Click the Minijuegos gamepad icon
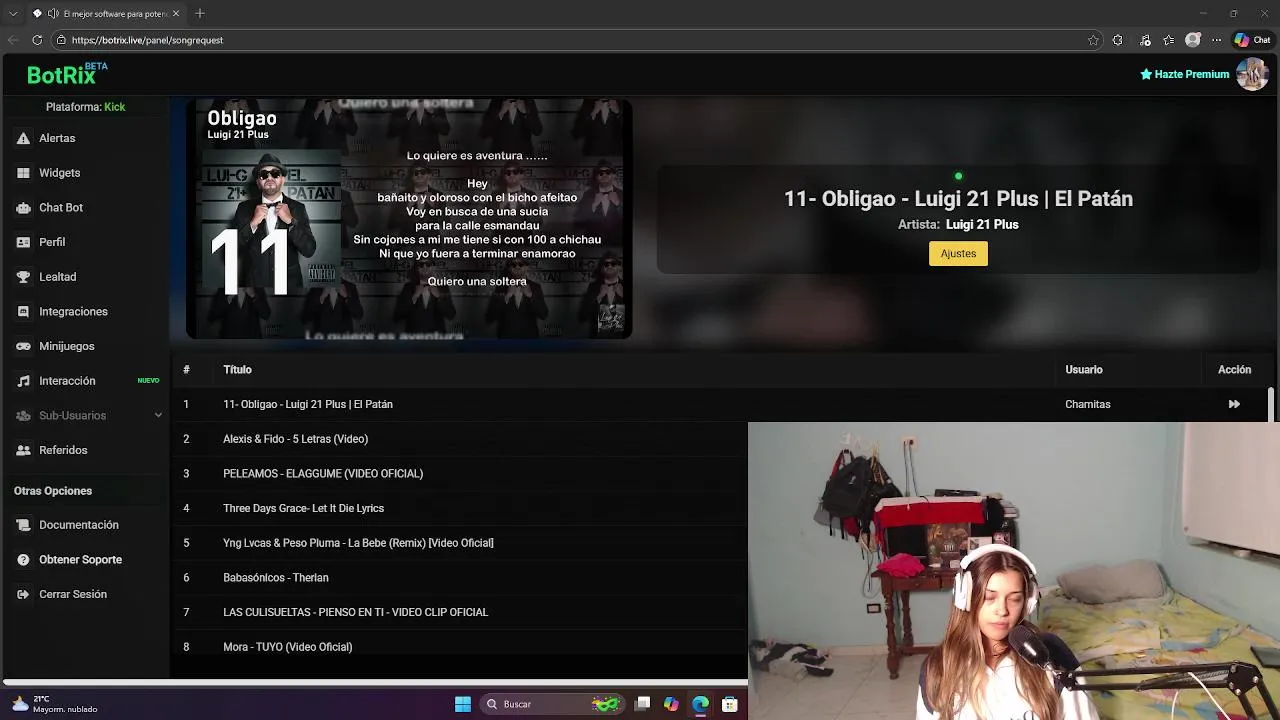 [23, 346]
